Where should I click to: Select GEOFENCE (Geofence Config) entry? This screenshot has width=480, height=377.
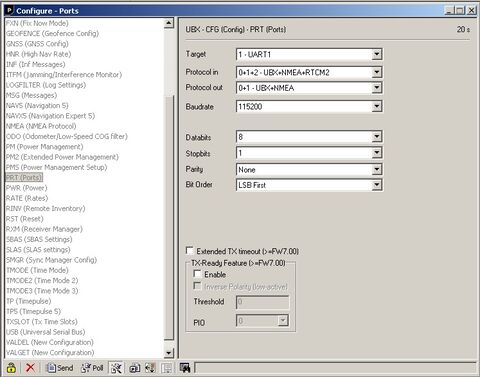click(52, 34)
